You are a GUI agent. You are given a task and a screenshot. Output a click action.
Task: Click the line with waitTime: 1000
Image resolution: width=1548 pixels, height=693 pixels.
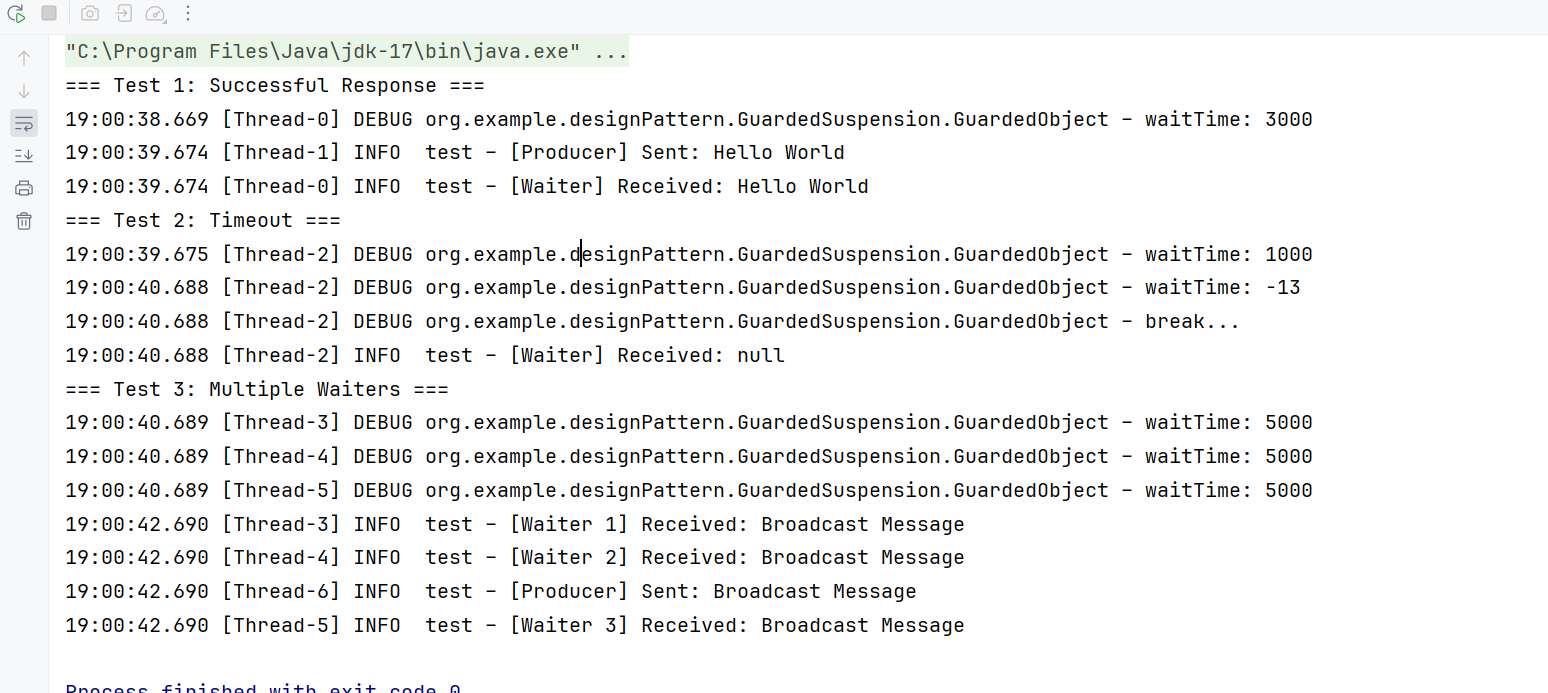coord(689,254)
